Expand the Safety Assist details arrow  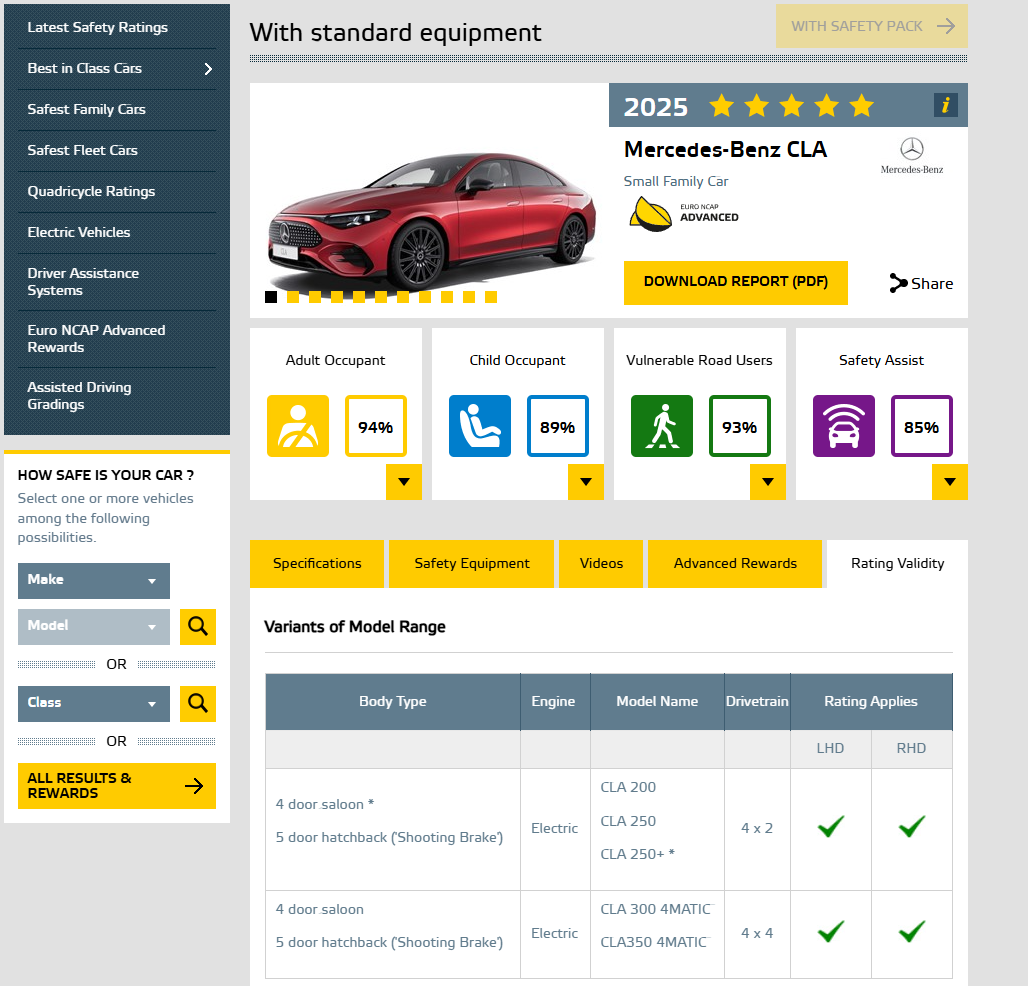pos(949,482)
